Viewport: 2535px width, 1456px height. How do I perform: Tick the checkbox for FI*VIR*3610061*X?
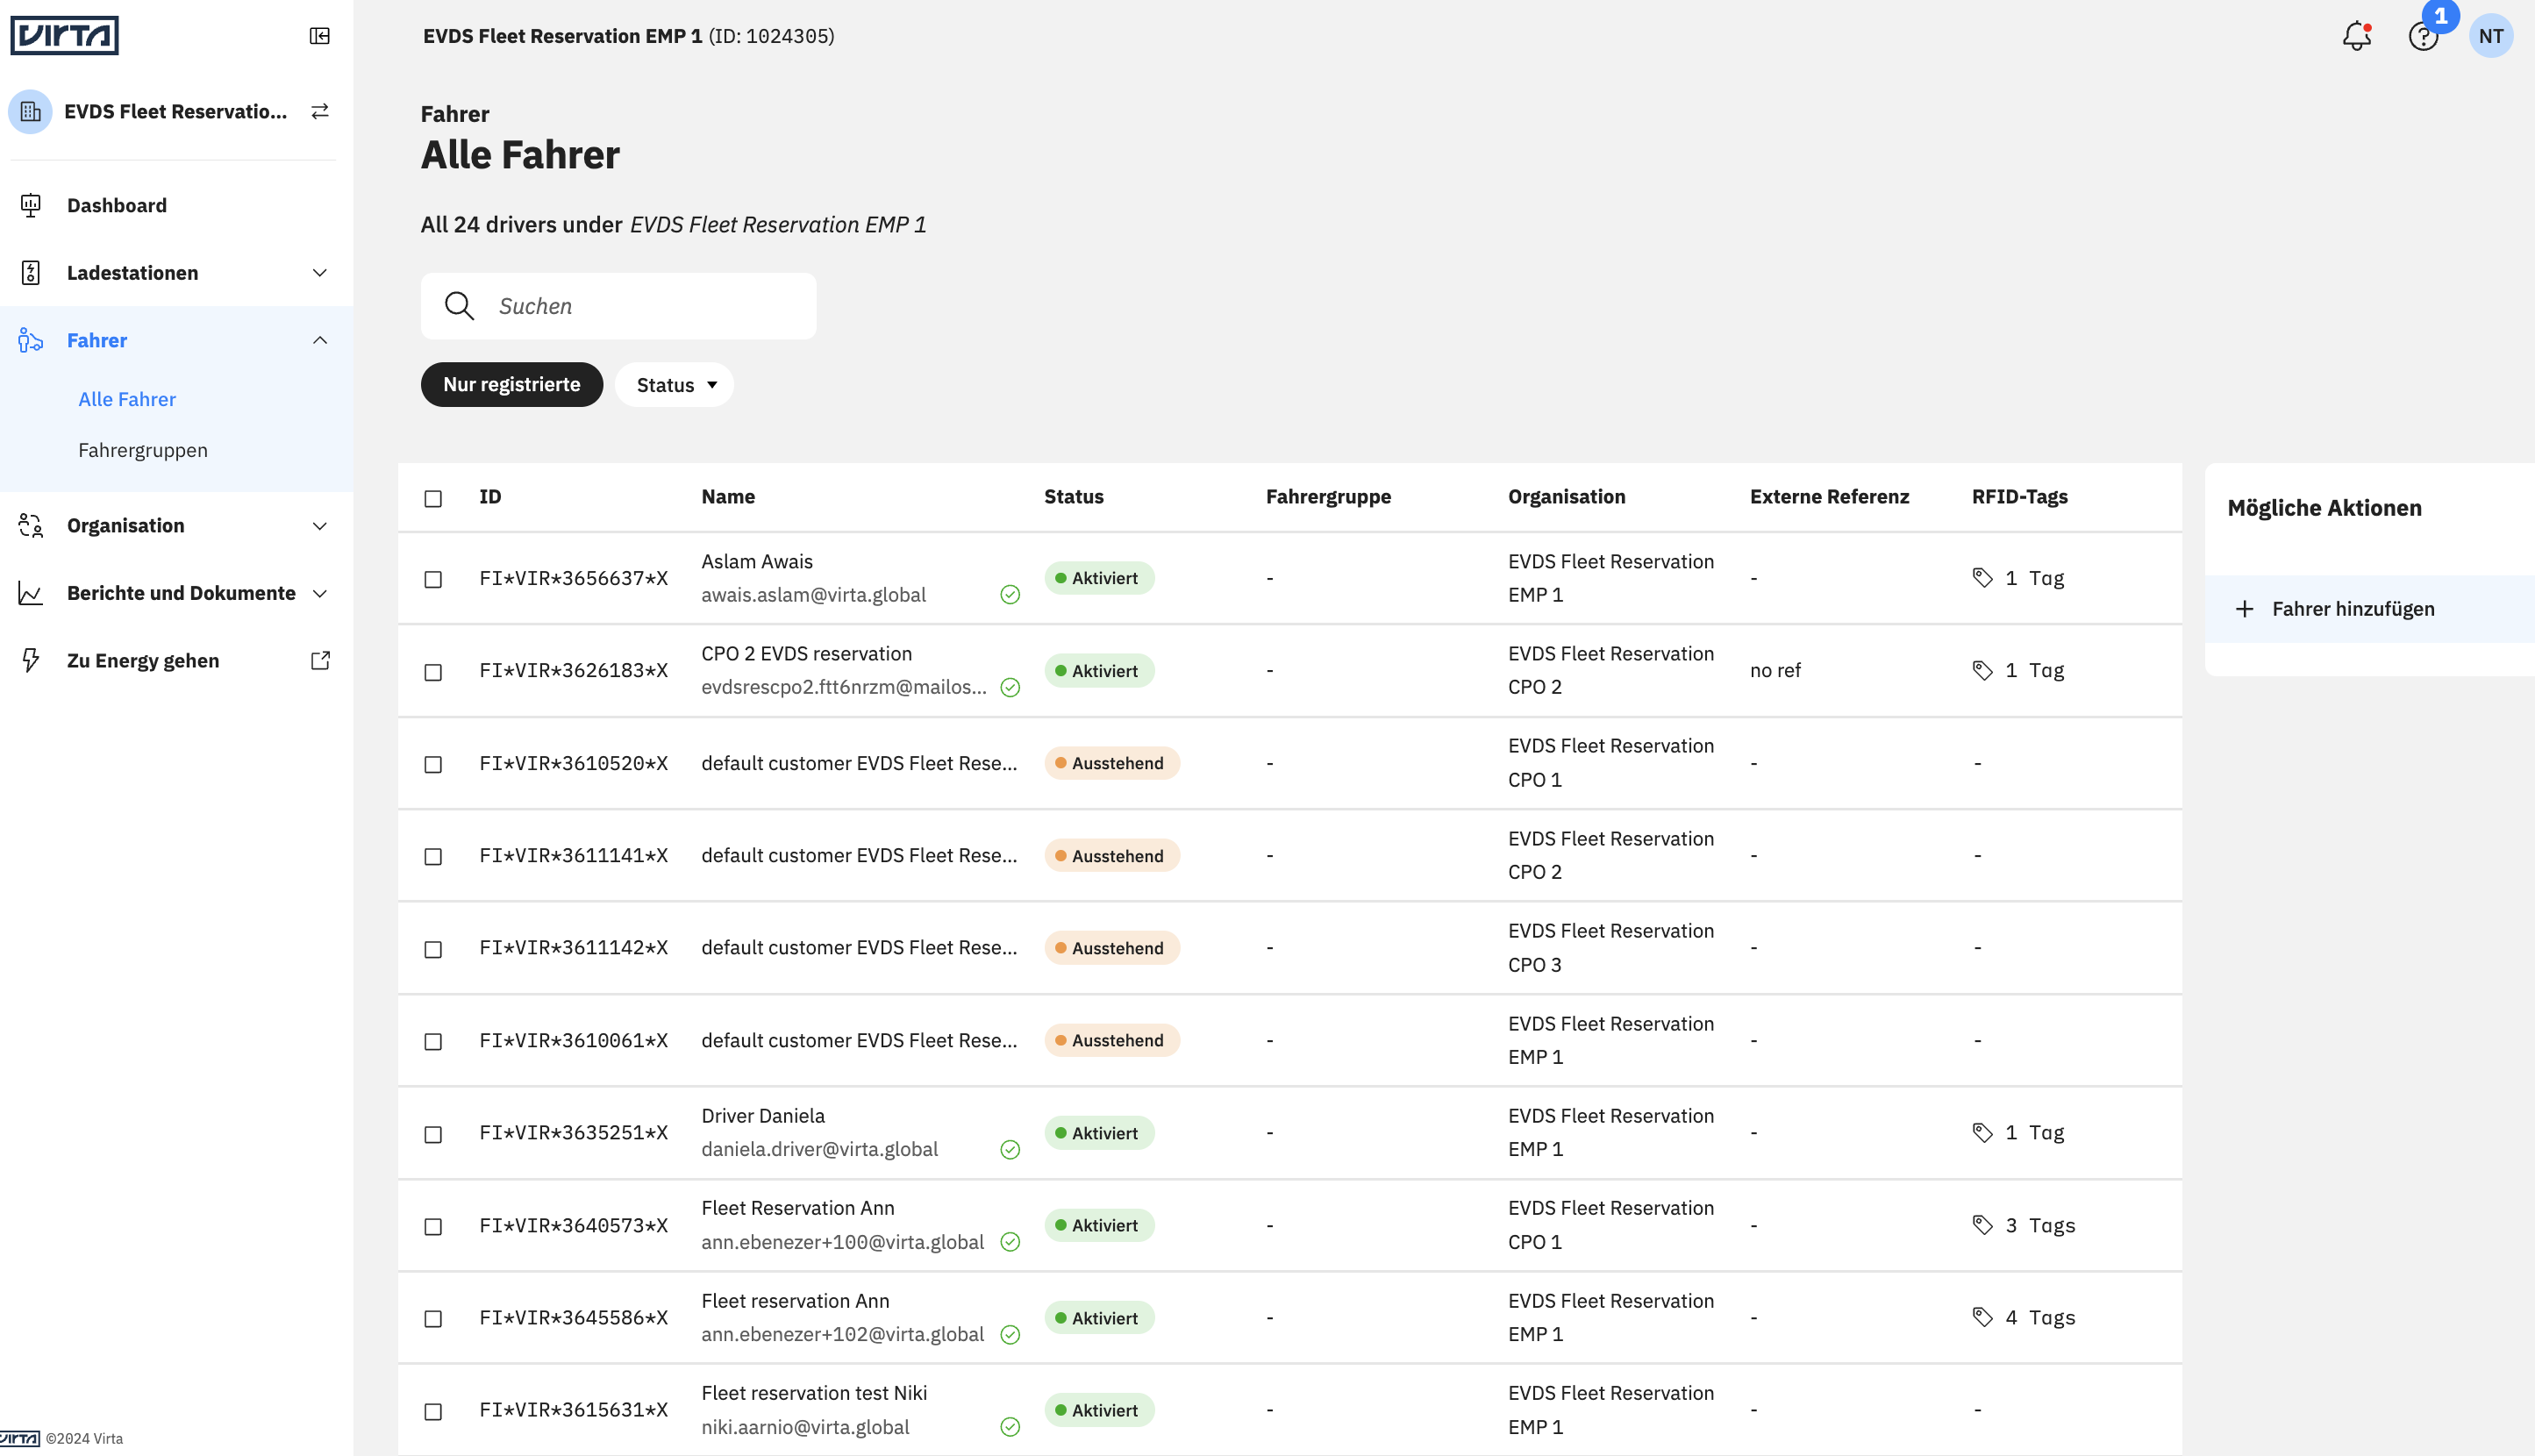pos(433,1042)
